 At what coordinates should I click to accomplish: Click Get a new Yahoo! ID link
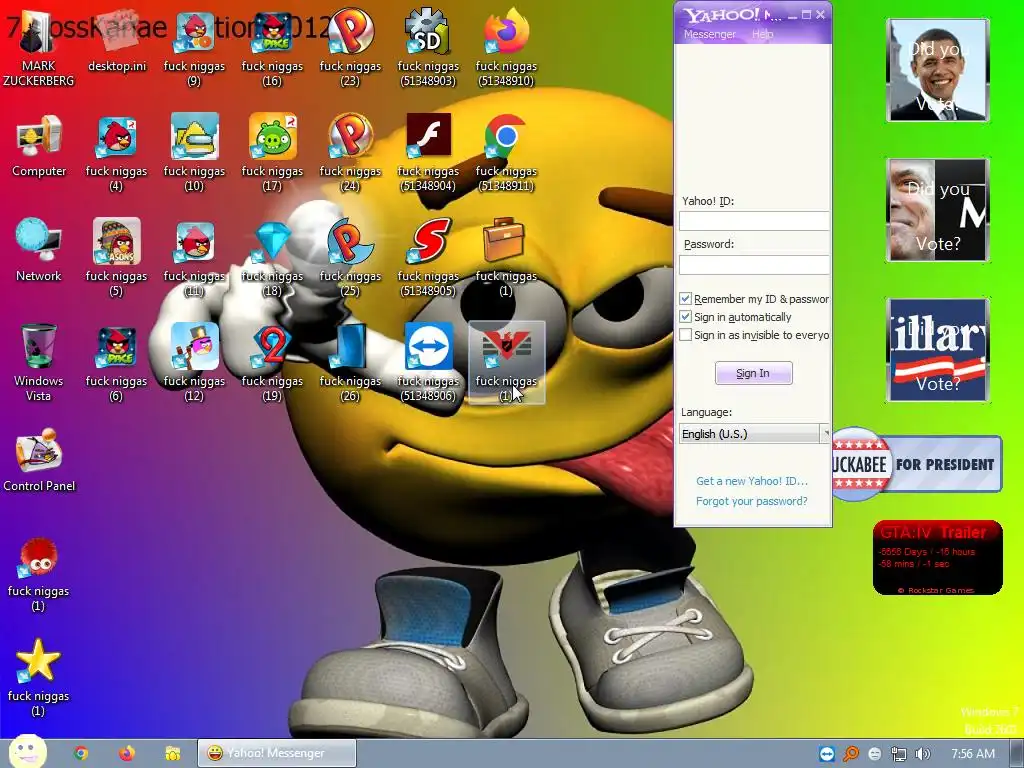click(752, 481)
